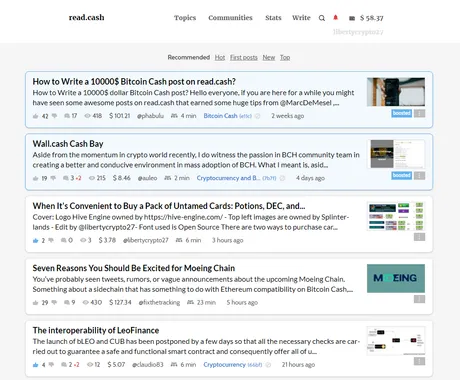Upvote the 10000$ Bitcoin Cash post
460x380 pixels.
click(36, 116)
